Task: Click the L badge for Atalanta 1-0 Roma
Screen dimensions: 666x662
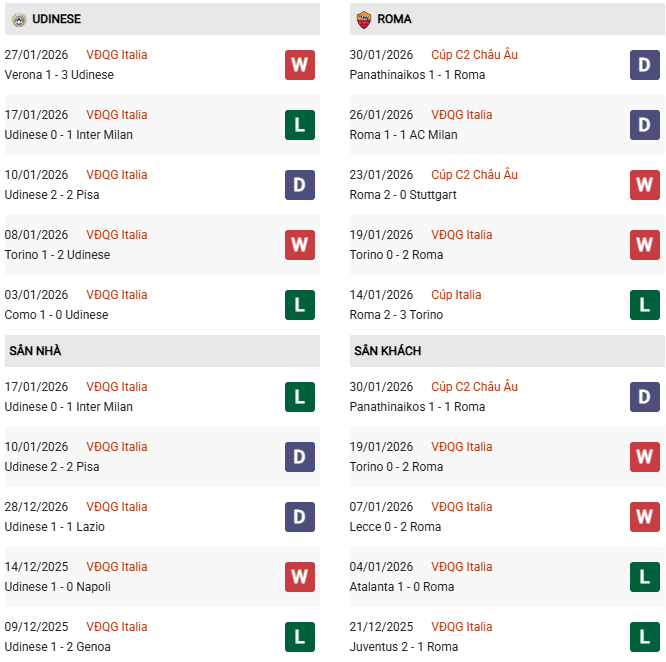Action: (x=645, y=577)
